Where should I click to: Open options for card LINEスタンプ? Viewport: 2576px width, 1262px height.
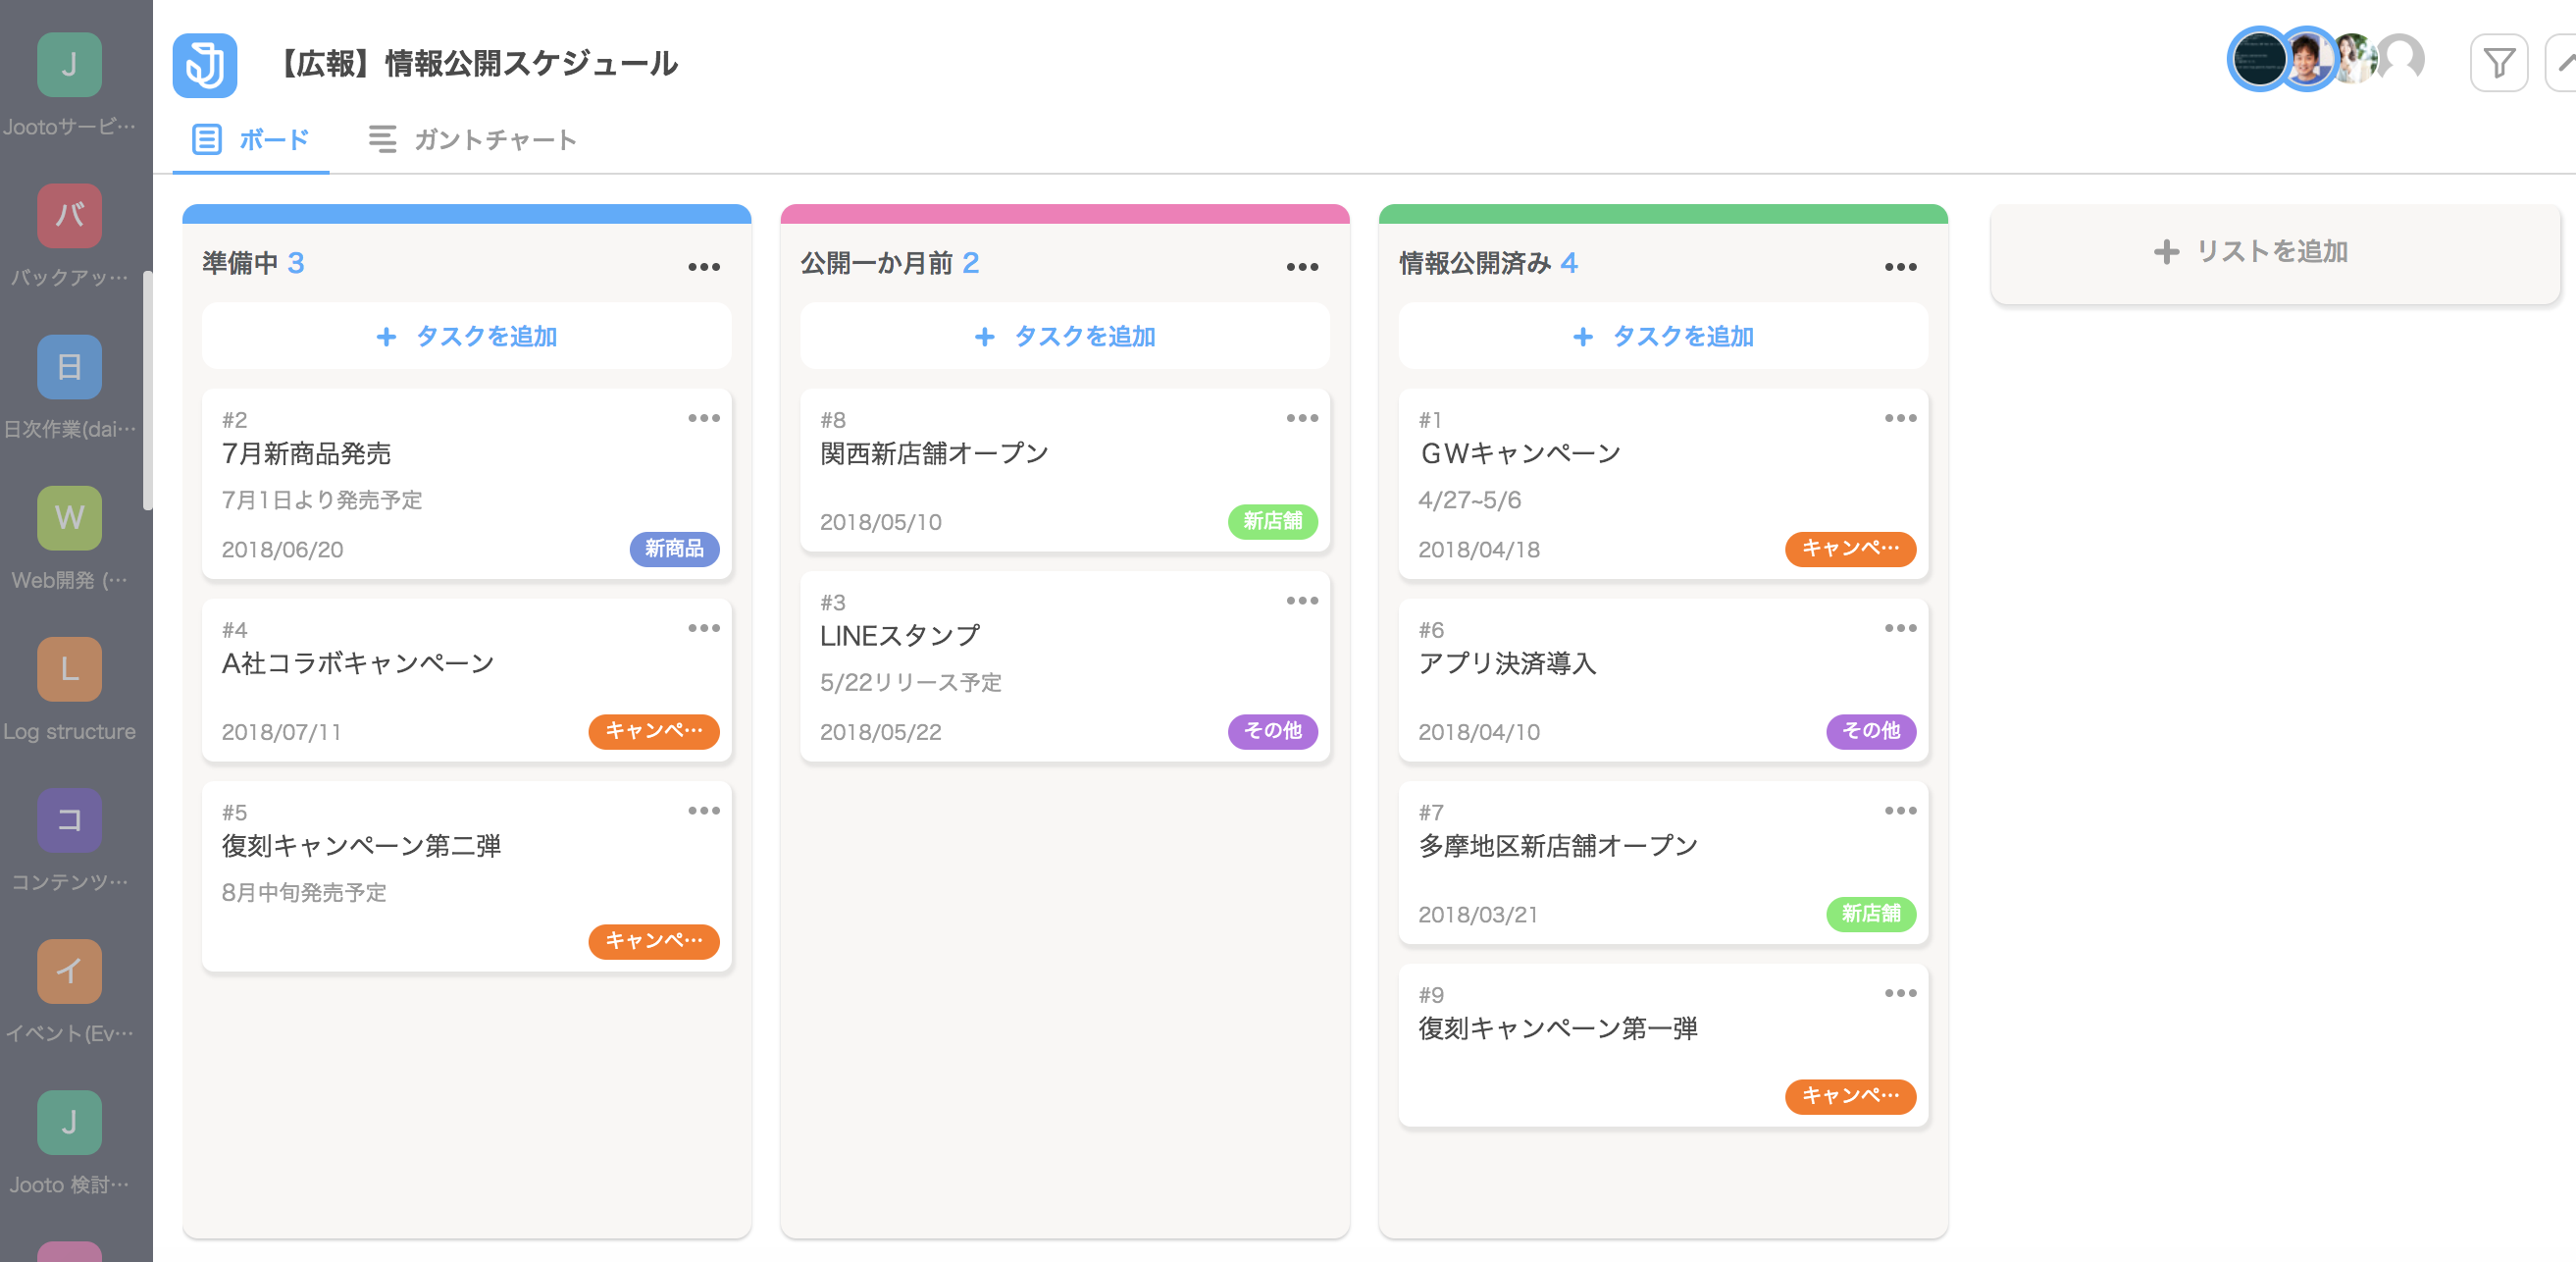(x=1302, y=601)
